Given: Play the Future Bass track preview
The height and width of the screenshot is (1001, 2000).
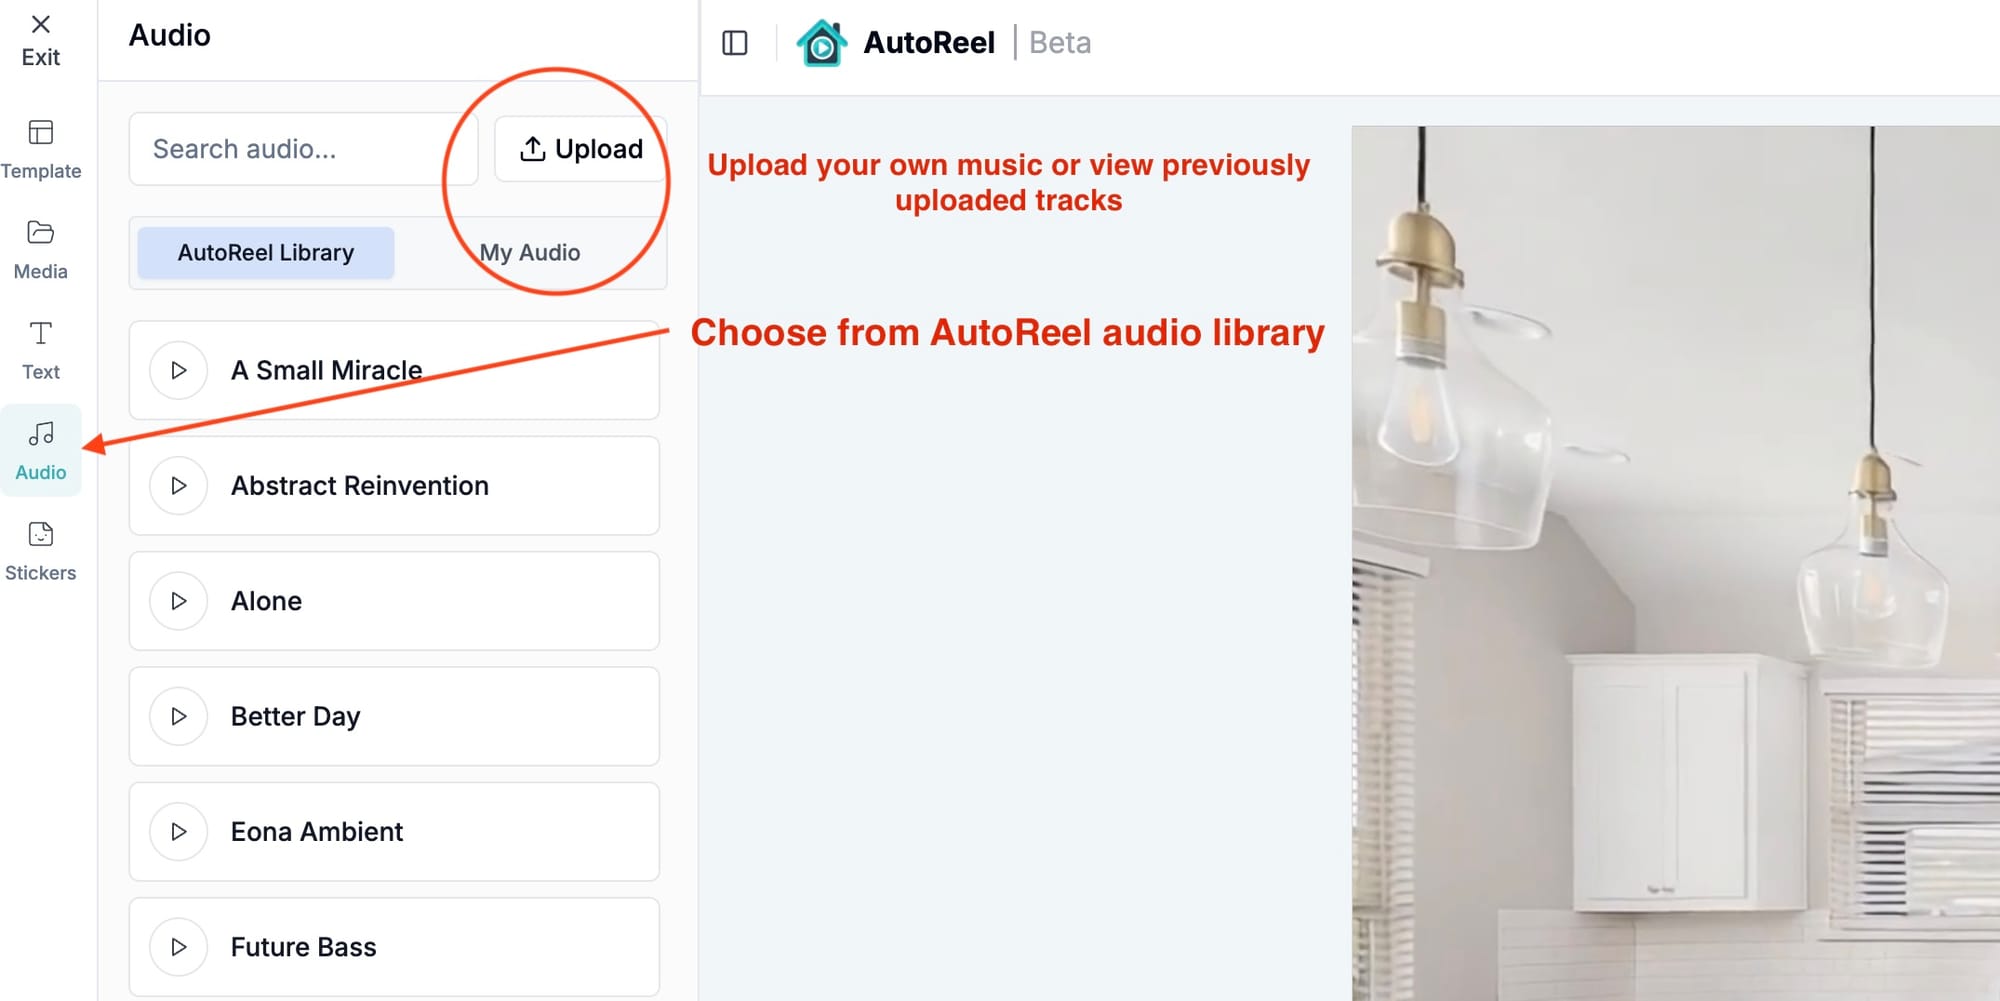Looking at the screenshot, I should 179,947.
